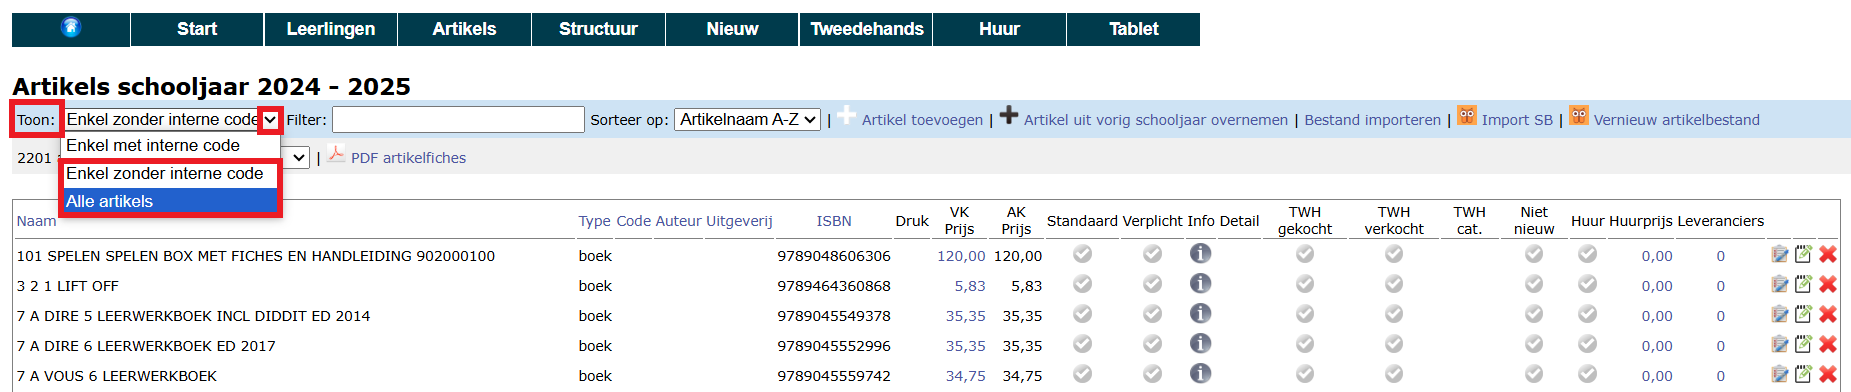Click clipboard edit icon for 7 A VOUS 6
The height and width of the screenshot is (392, 1851).
[1780, 375]
